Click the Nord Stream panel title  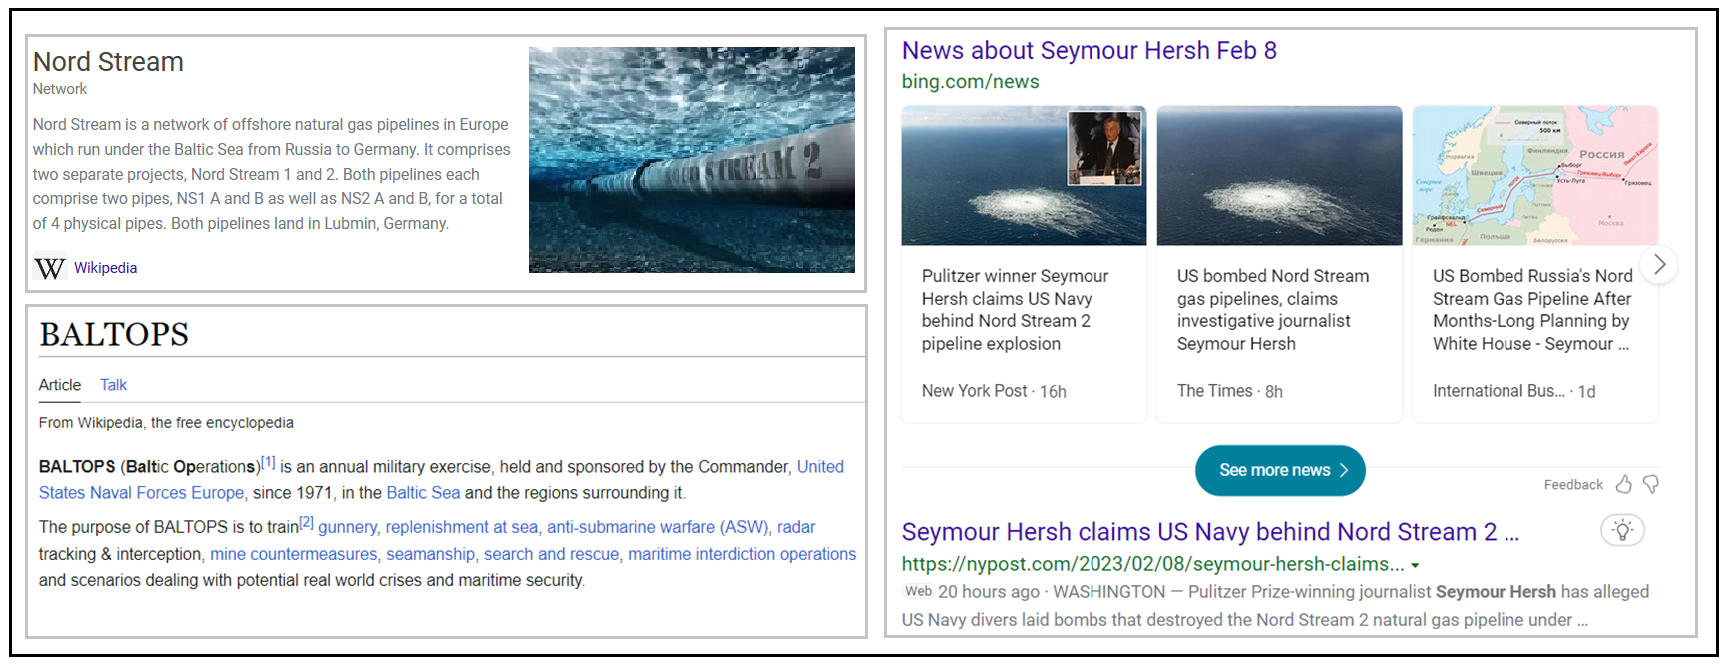click(x=108, y=62)
